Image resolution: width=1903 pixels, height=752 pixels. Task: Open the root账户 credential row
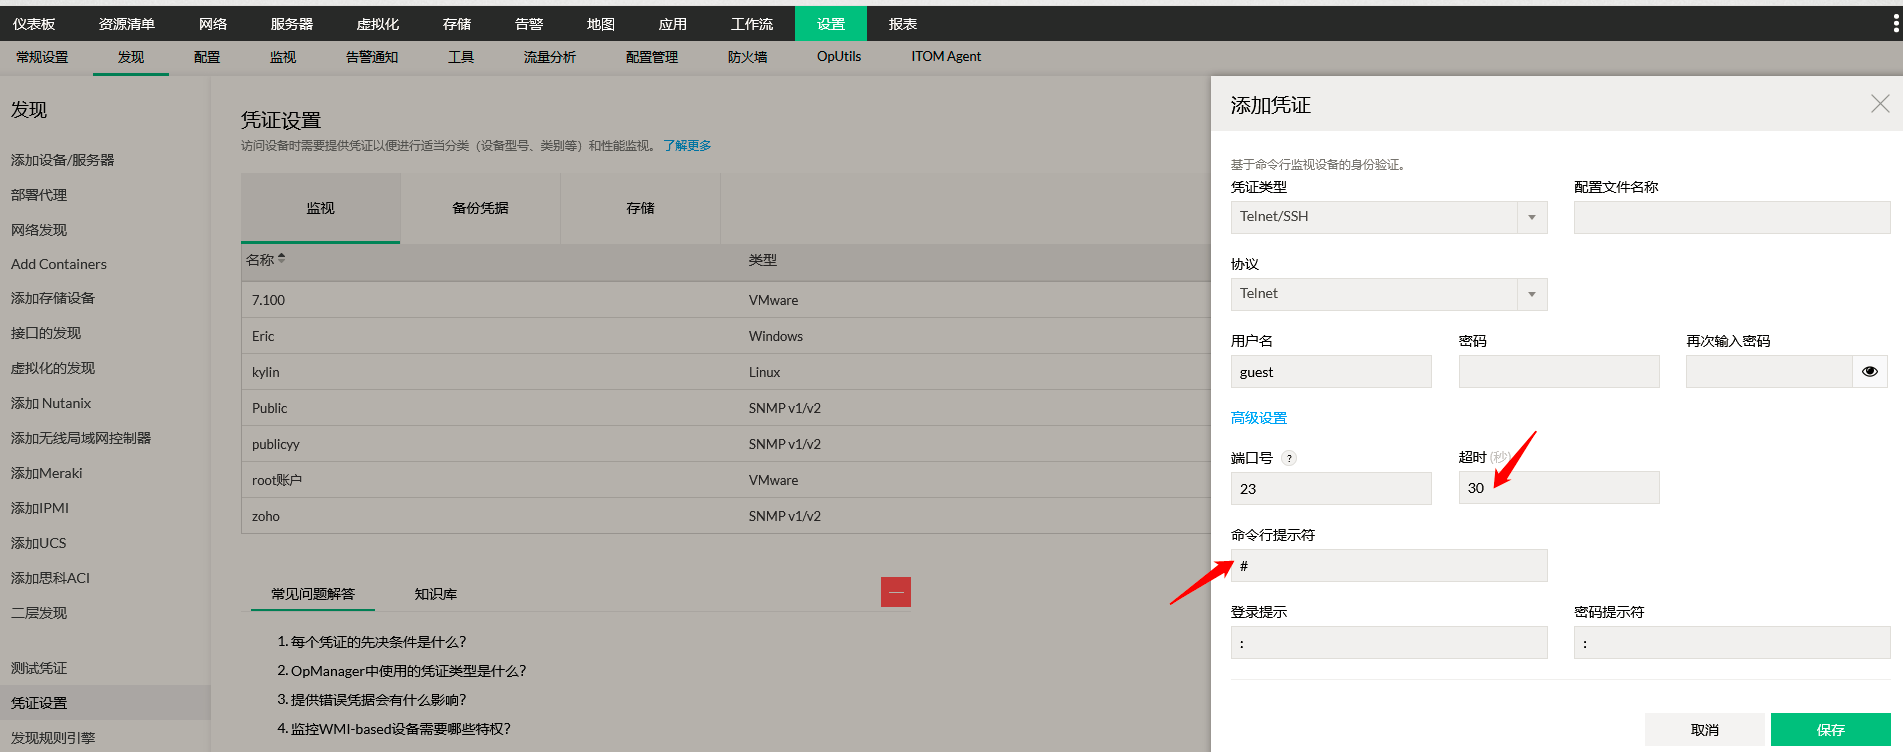(x=726, y=480)
